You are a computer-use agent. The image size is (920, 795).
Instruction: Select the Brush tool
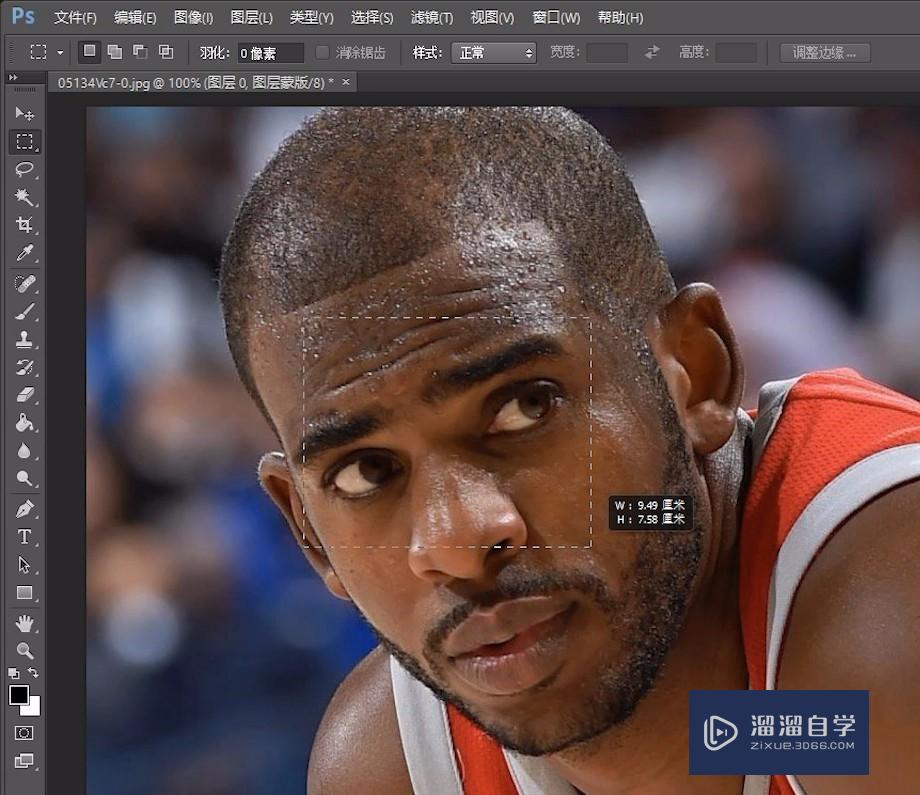24,311
